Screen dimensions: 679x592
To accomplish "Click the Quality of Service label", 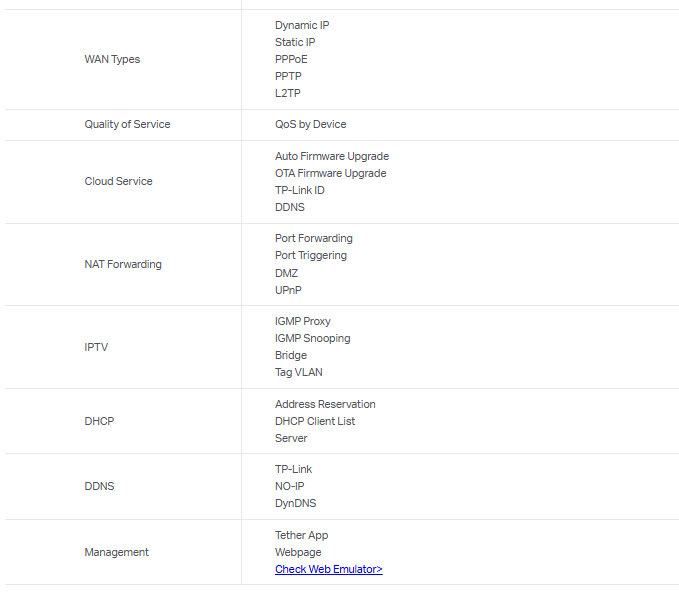I will pyautogui.click(x=127, y=124).
